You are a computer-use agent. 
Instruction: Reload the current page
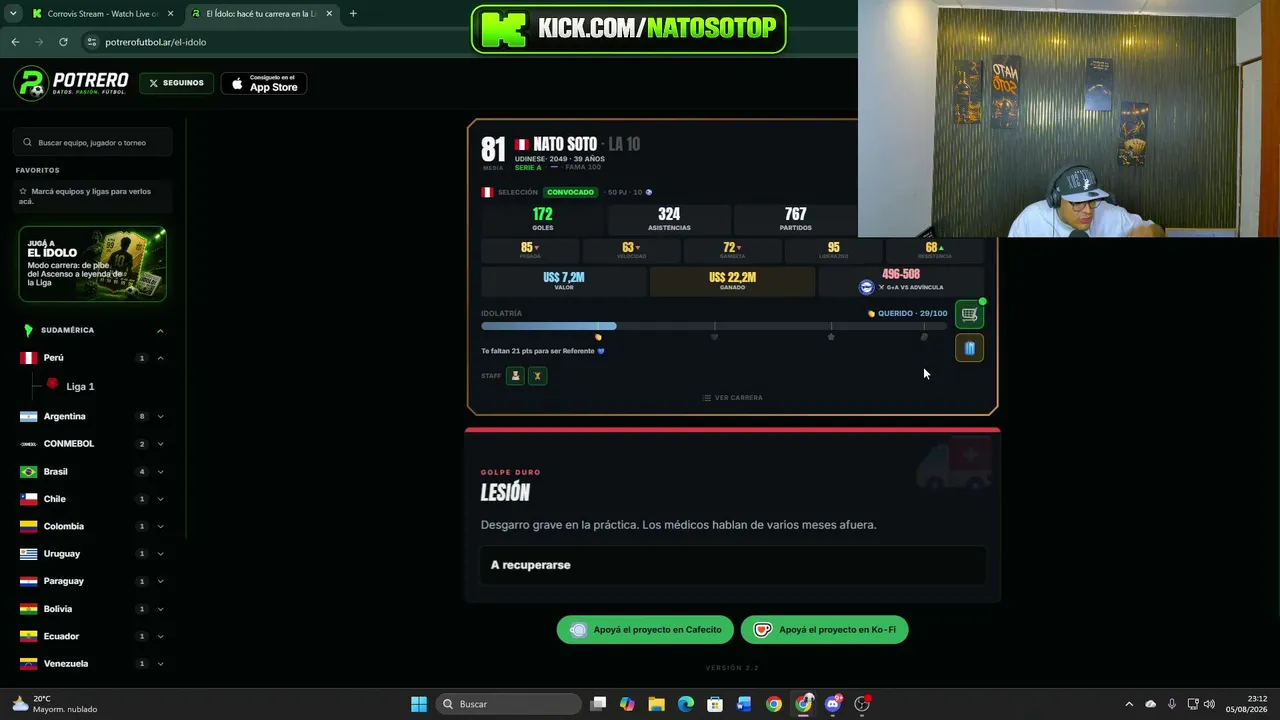(x=63, y=42)
